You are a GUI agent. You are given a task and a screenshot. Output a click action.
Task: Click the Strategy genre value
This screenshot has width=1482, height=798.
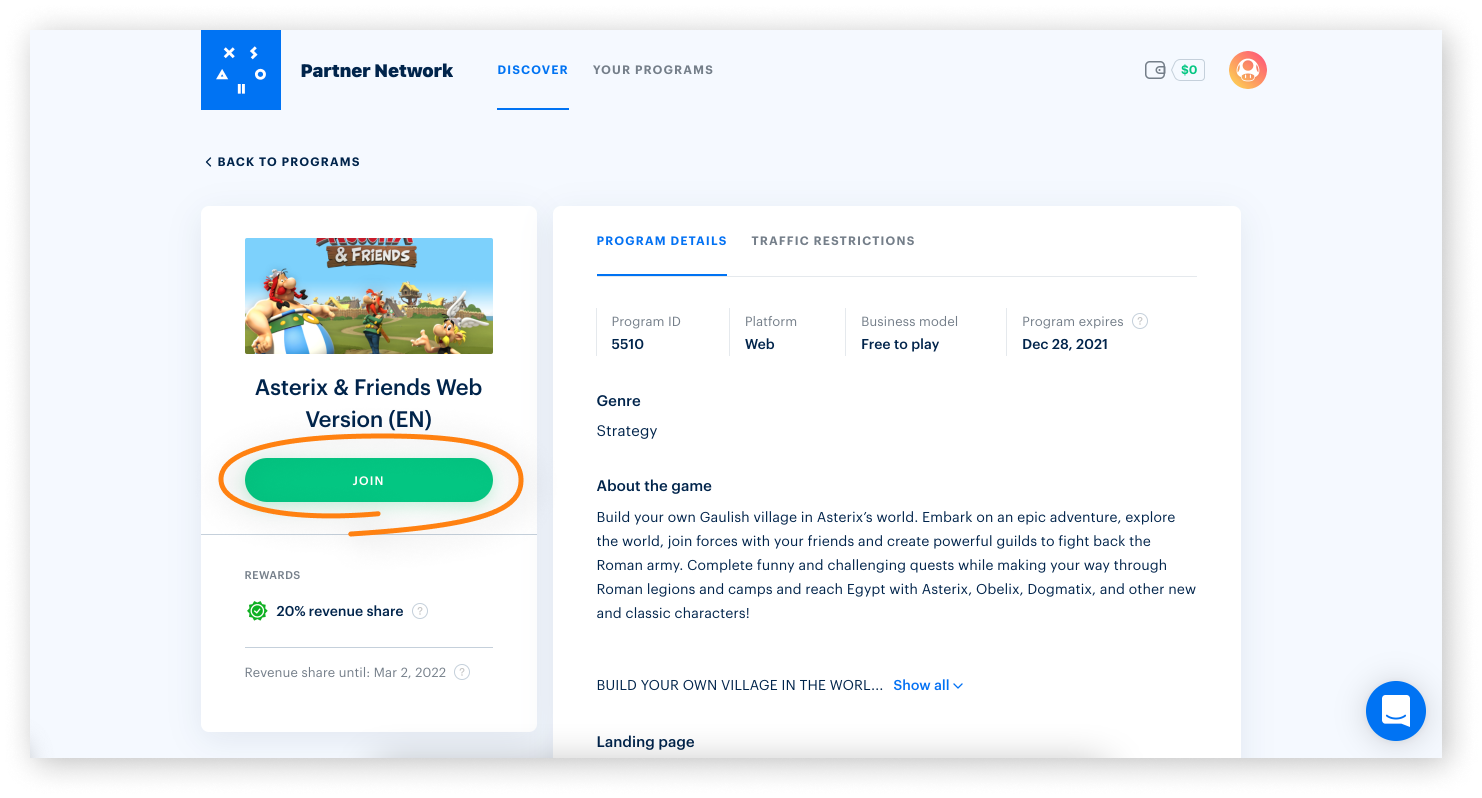coord(627,431)
